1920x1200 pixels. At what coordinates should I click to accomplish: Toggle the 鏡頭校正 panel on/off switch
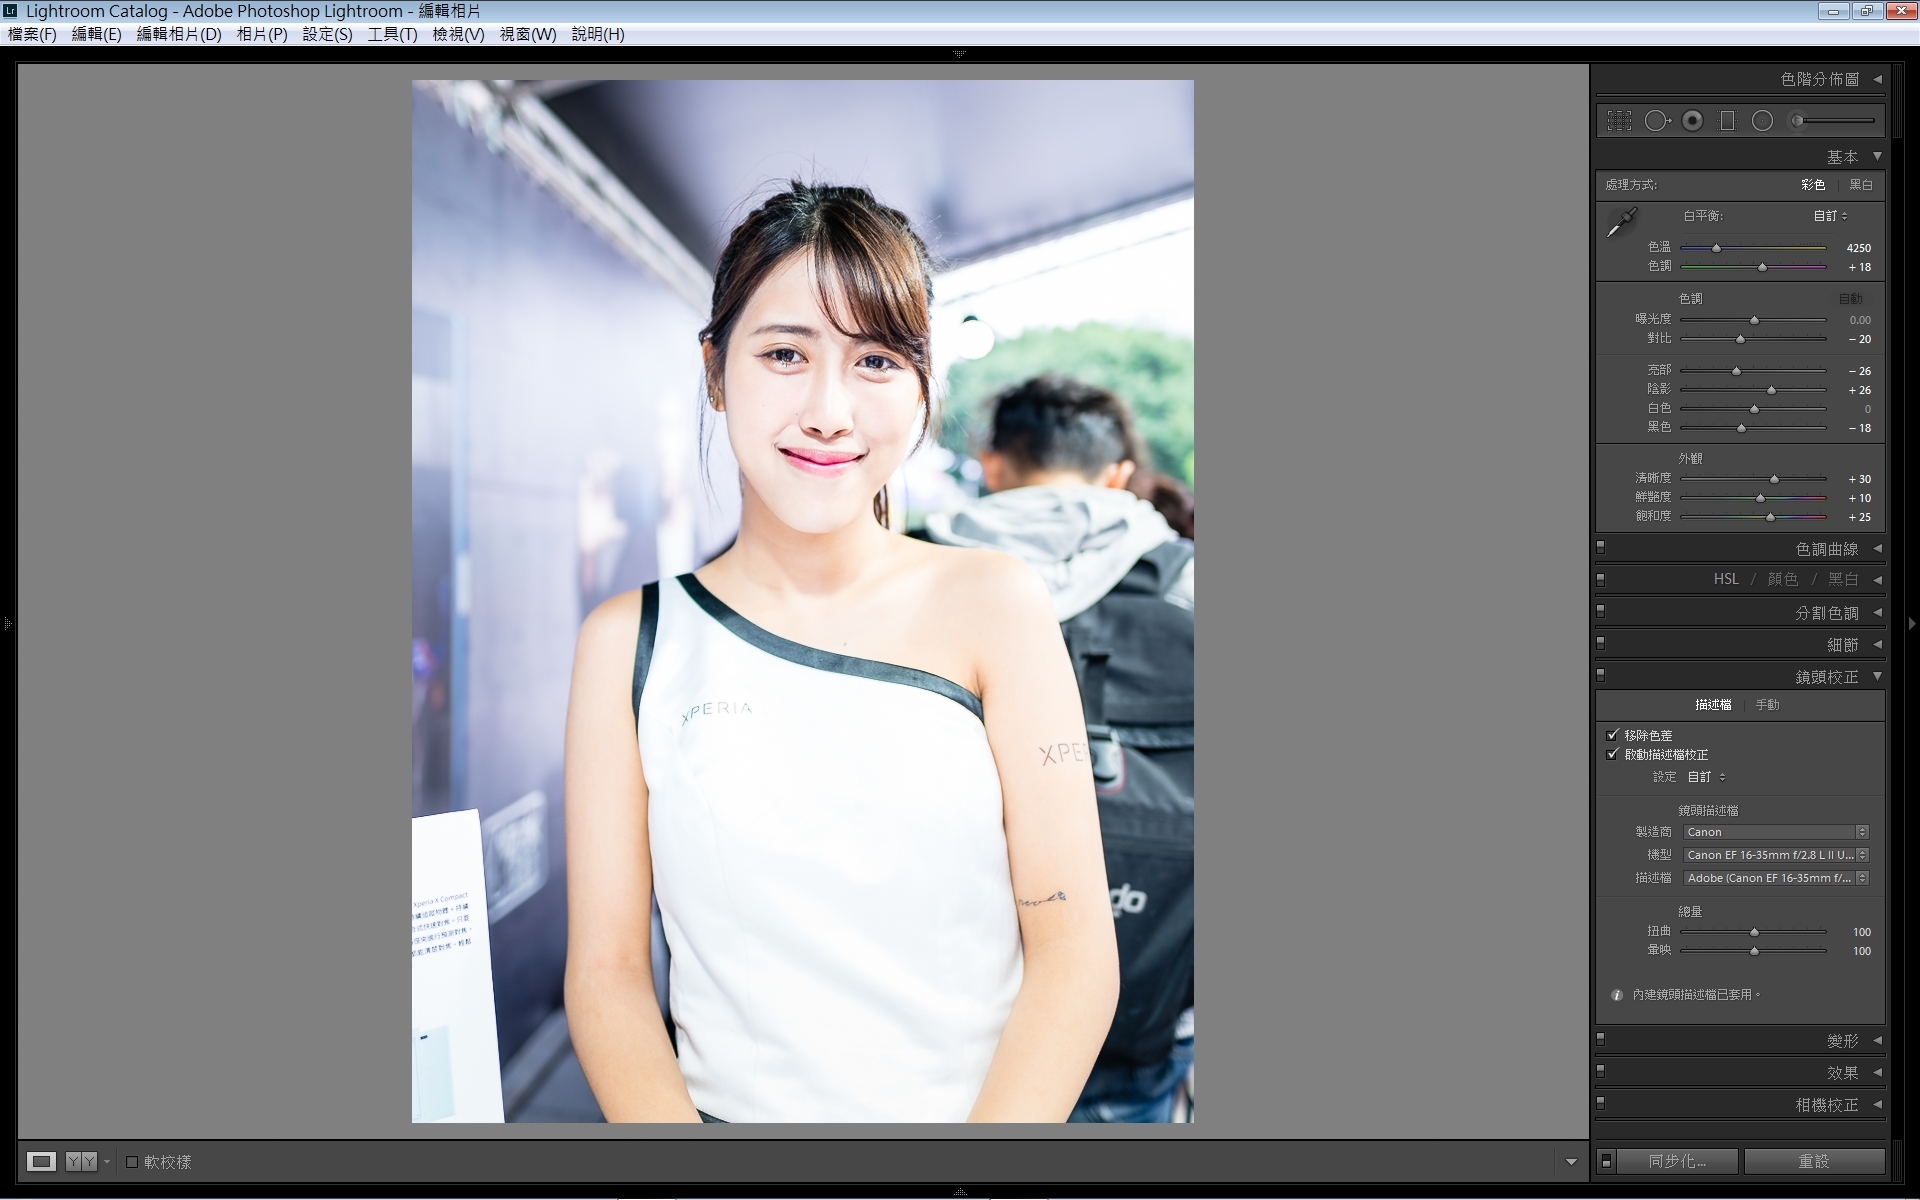[x=1601, y=676]
